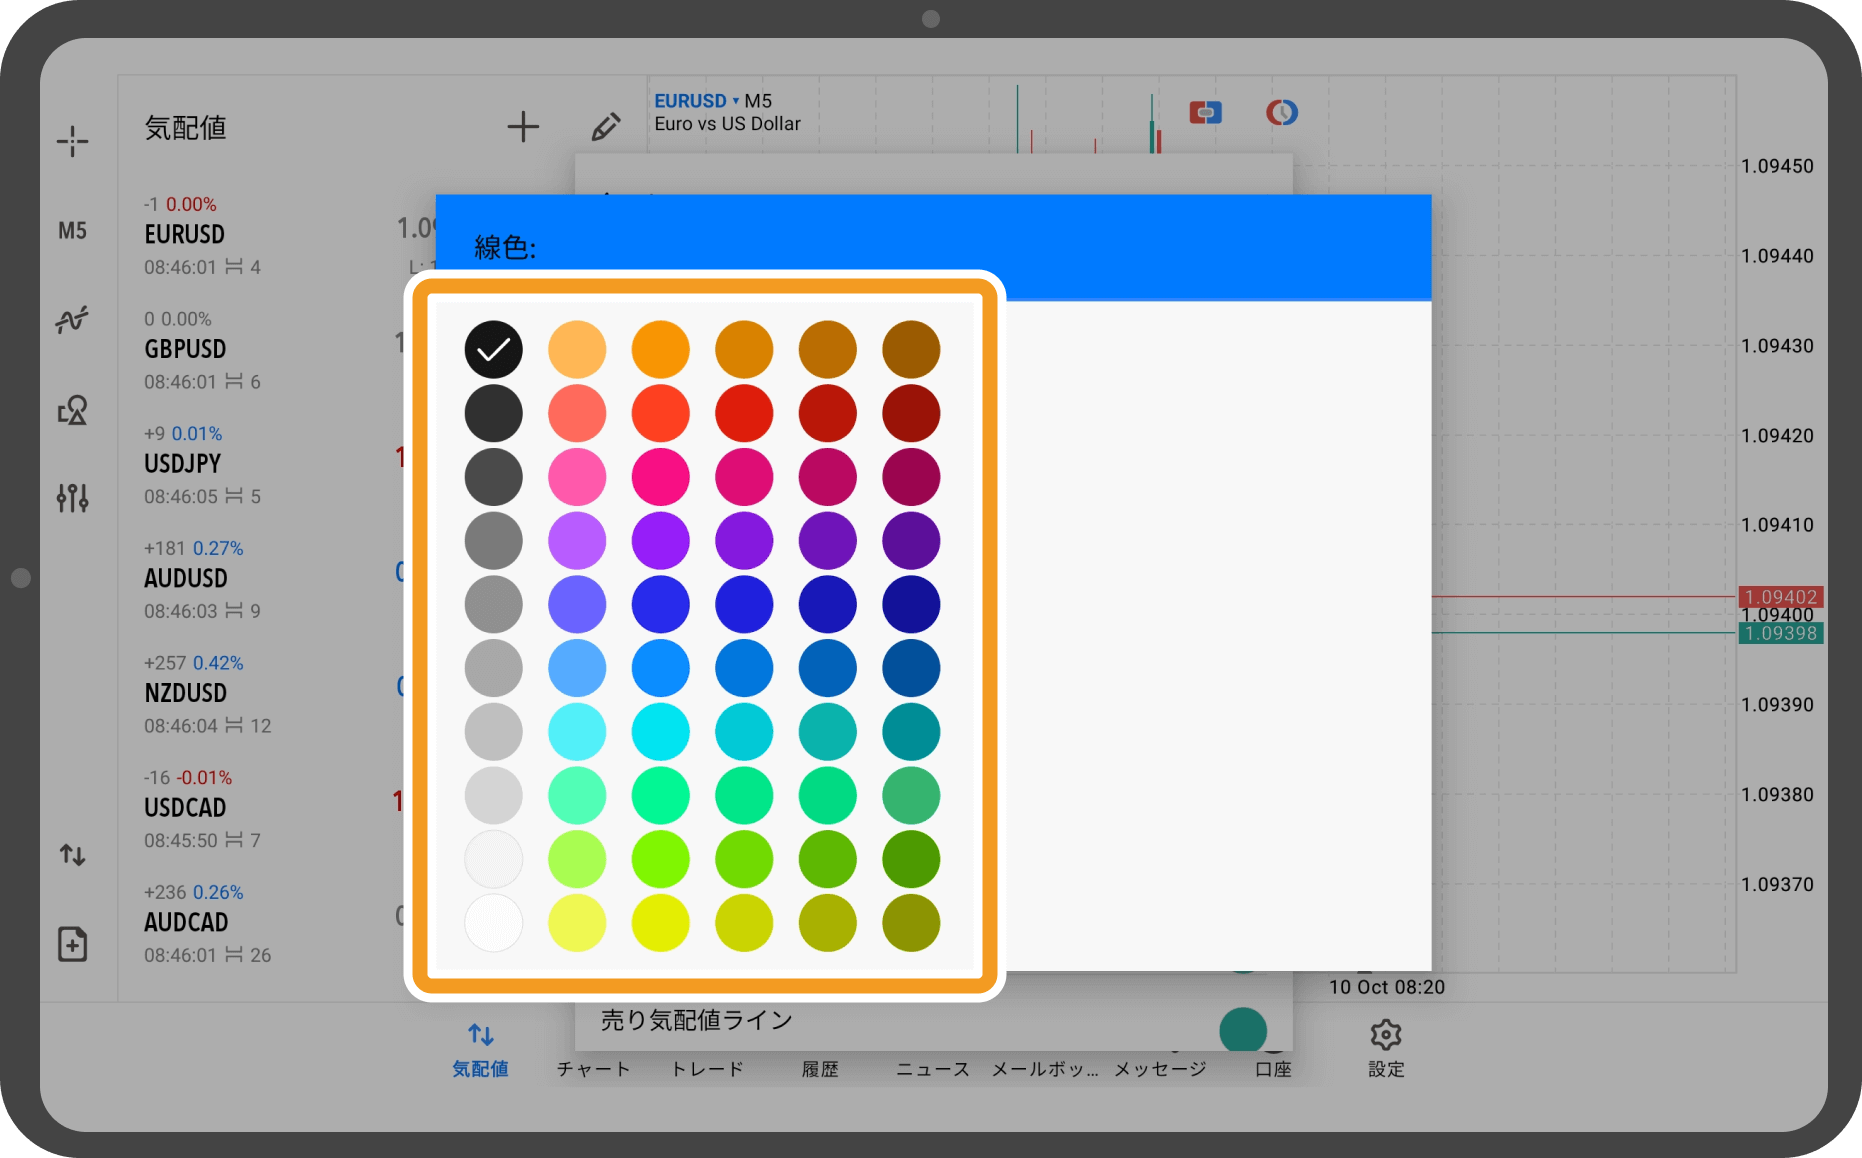Pick the medium gray swatch in fourth row
The width and height of the screenshot is (1862, 1158).
coord(493,541)
